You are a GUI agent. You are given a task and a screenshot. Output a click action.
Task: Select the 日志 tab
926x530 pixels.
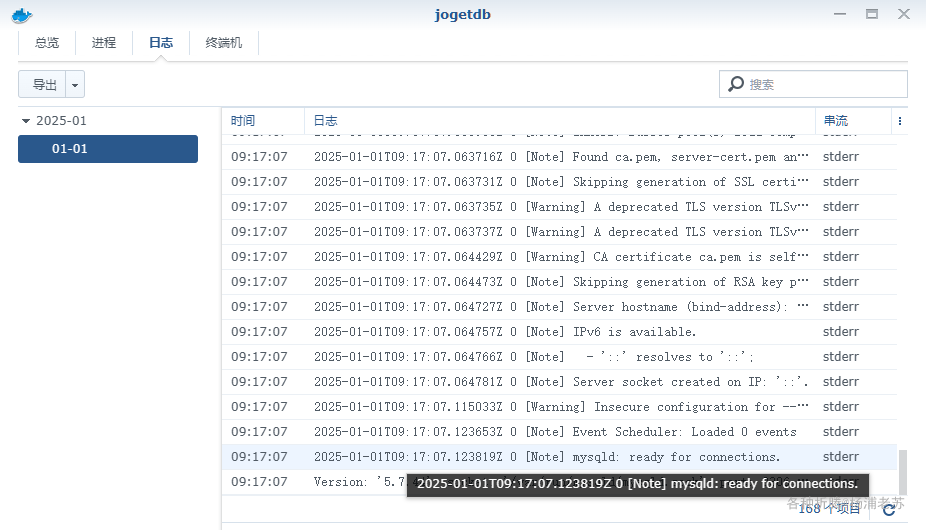pos(161,43)
